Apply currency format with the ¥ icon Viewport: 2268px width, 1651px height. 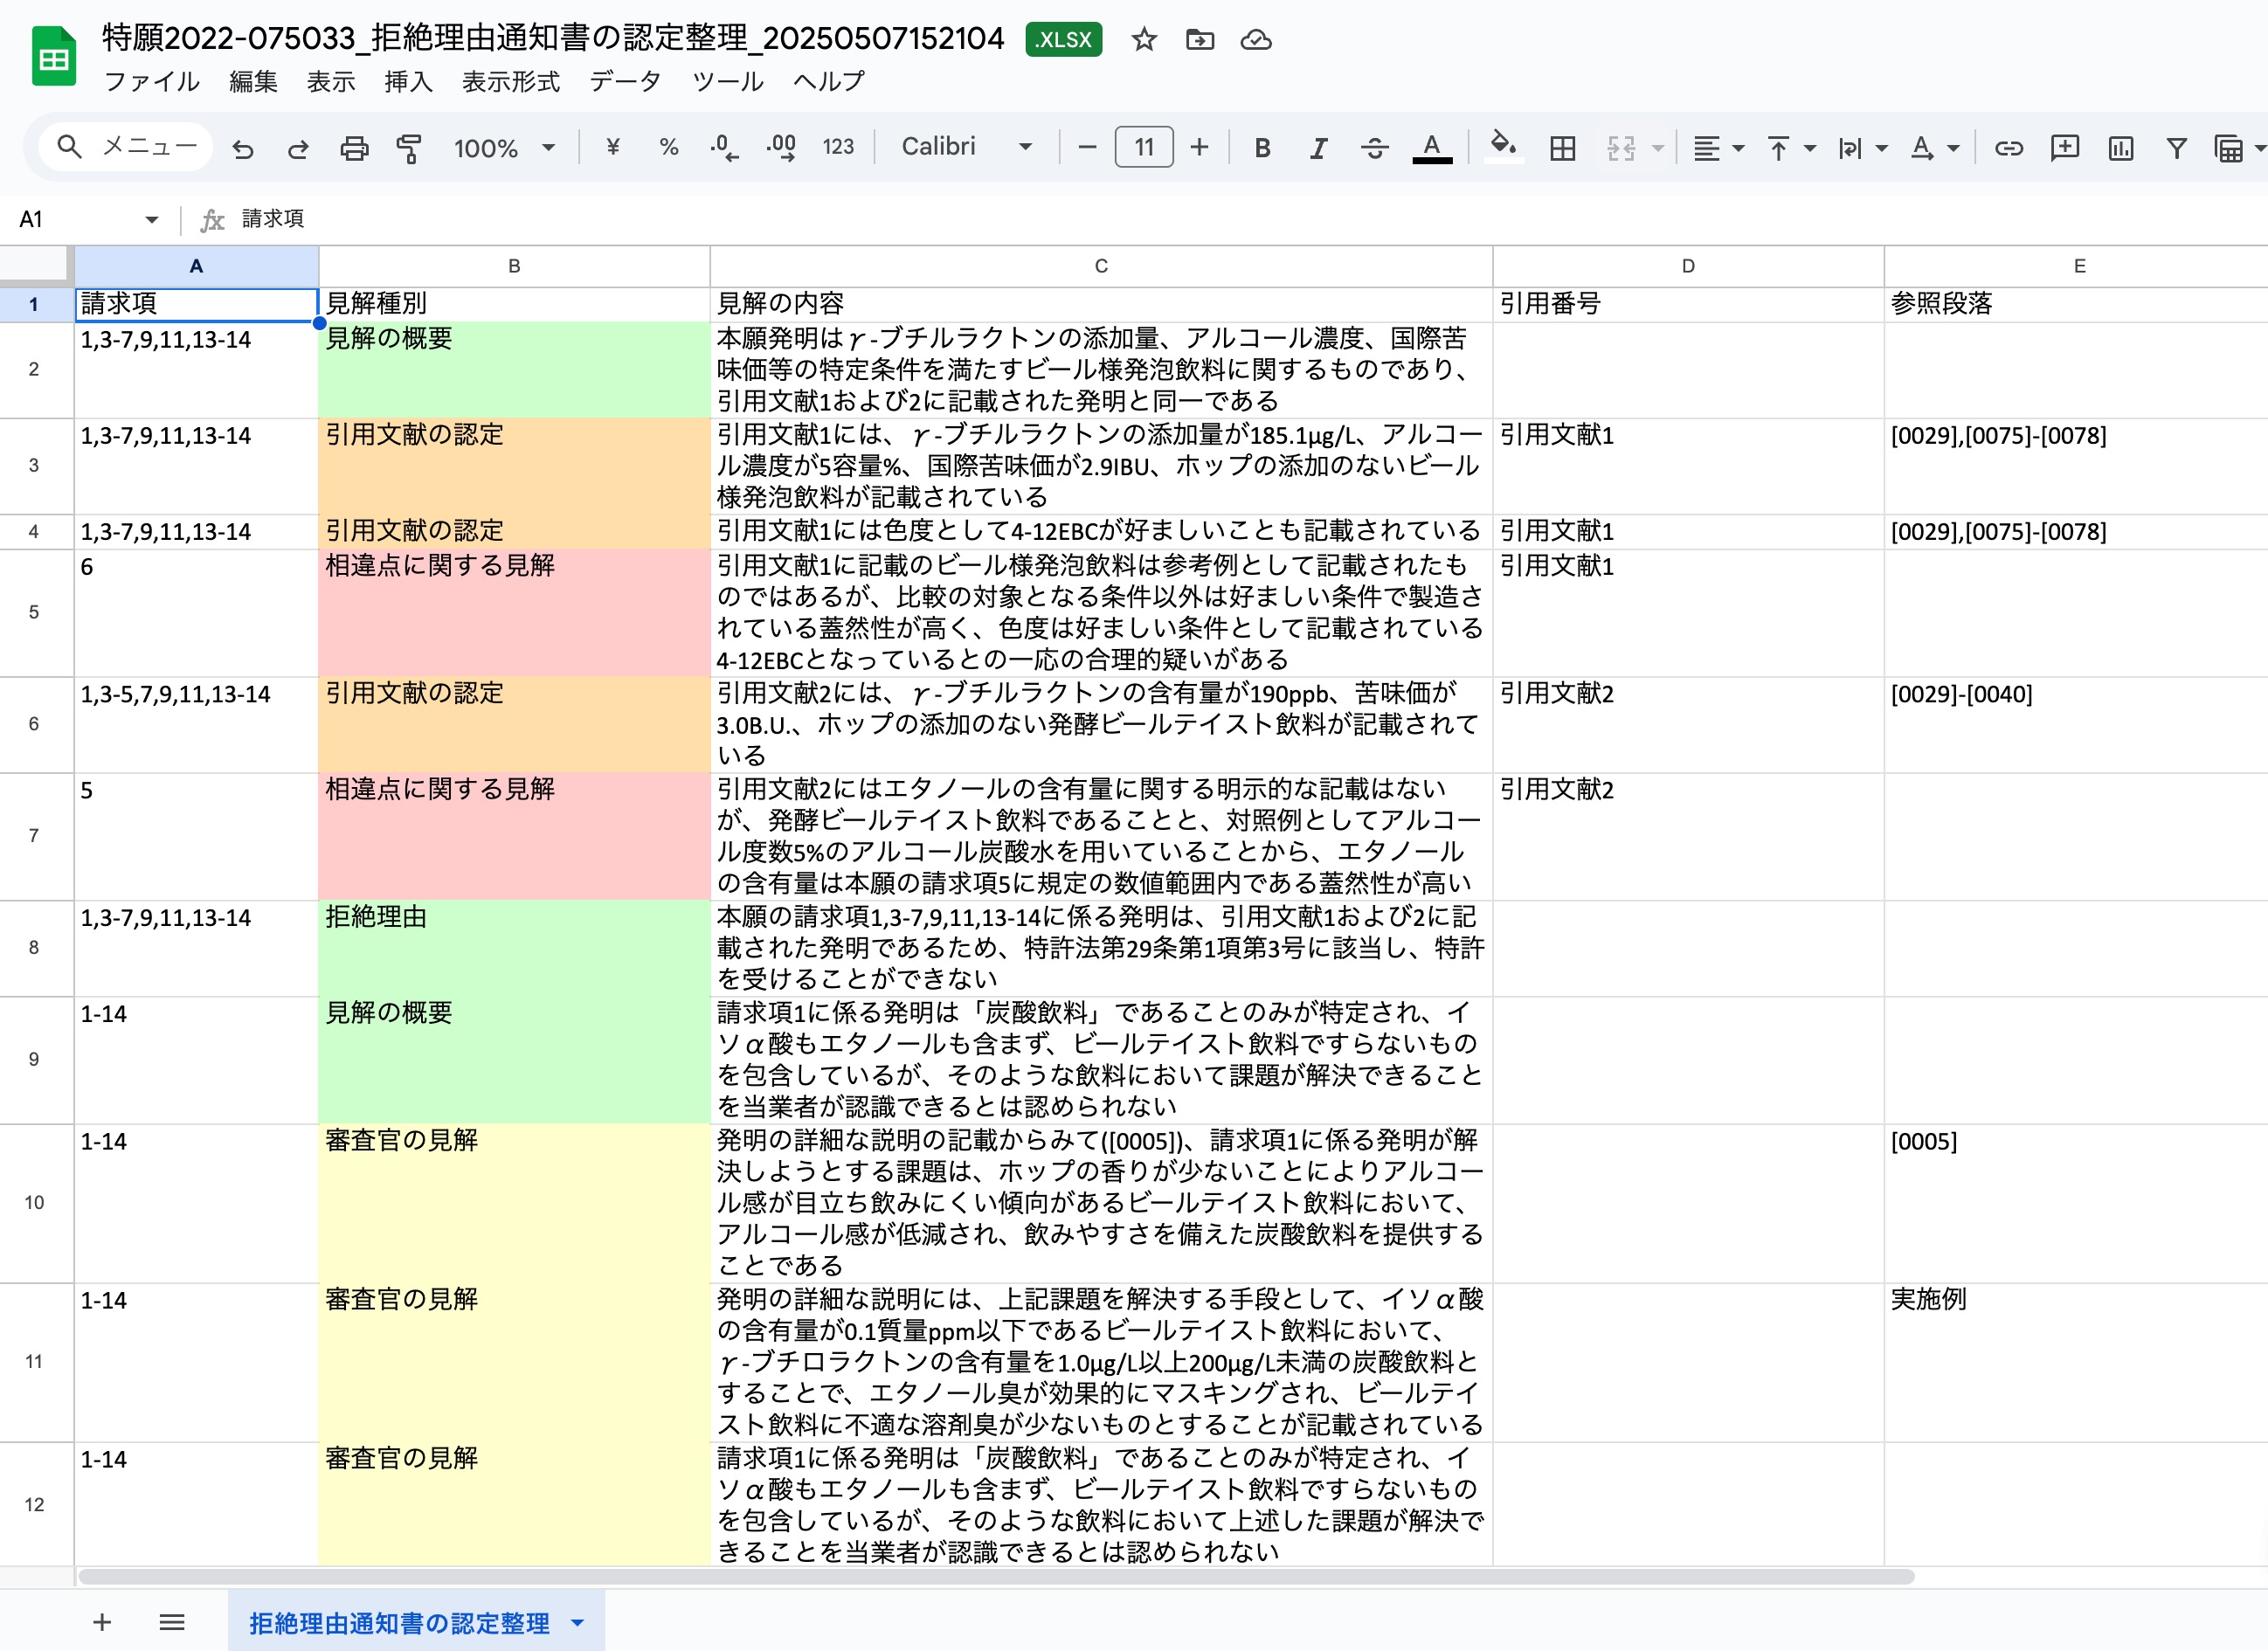(613, 147)
